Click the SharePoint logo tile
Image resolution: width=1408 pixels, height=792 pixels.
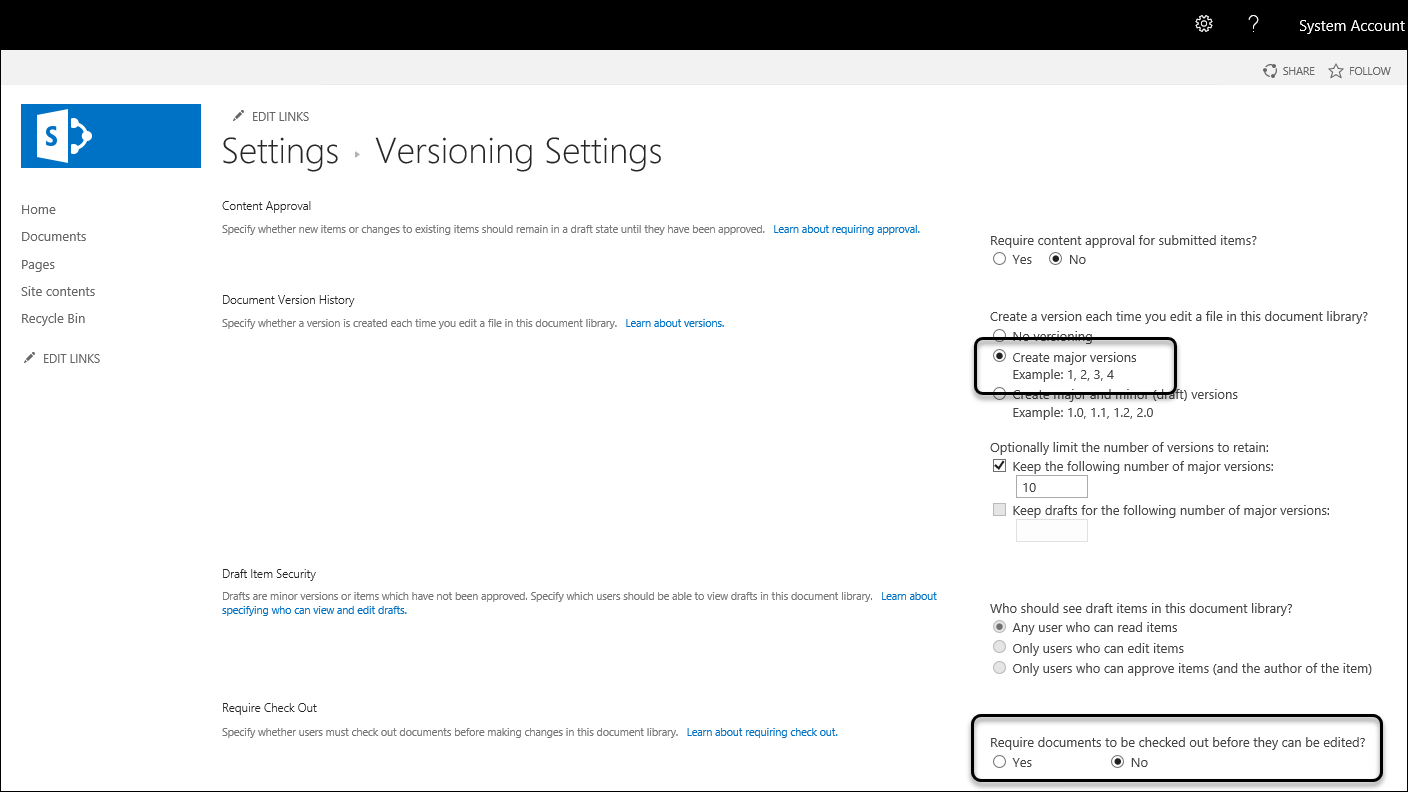111,136
